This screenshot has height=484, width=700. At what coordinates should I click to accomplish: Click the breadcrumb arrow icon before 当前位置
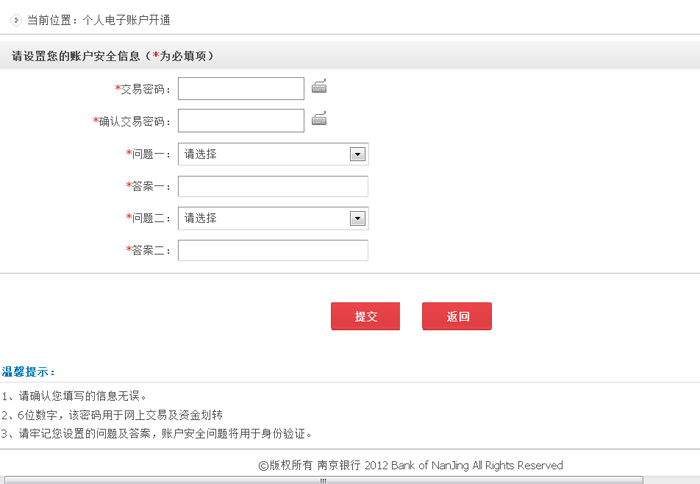pyautogui.click(x=16, y=19)
